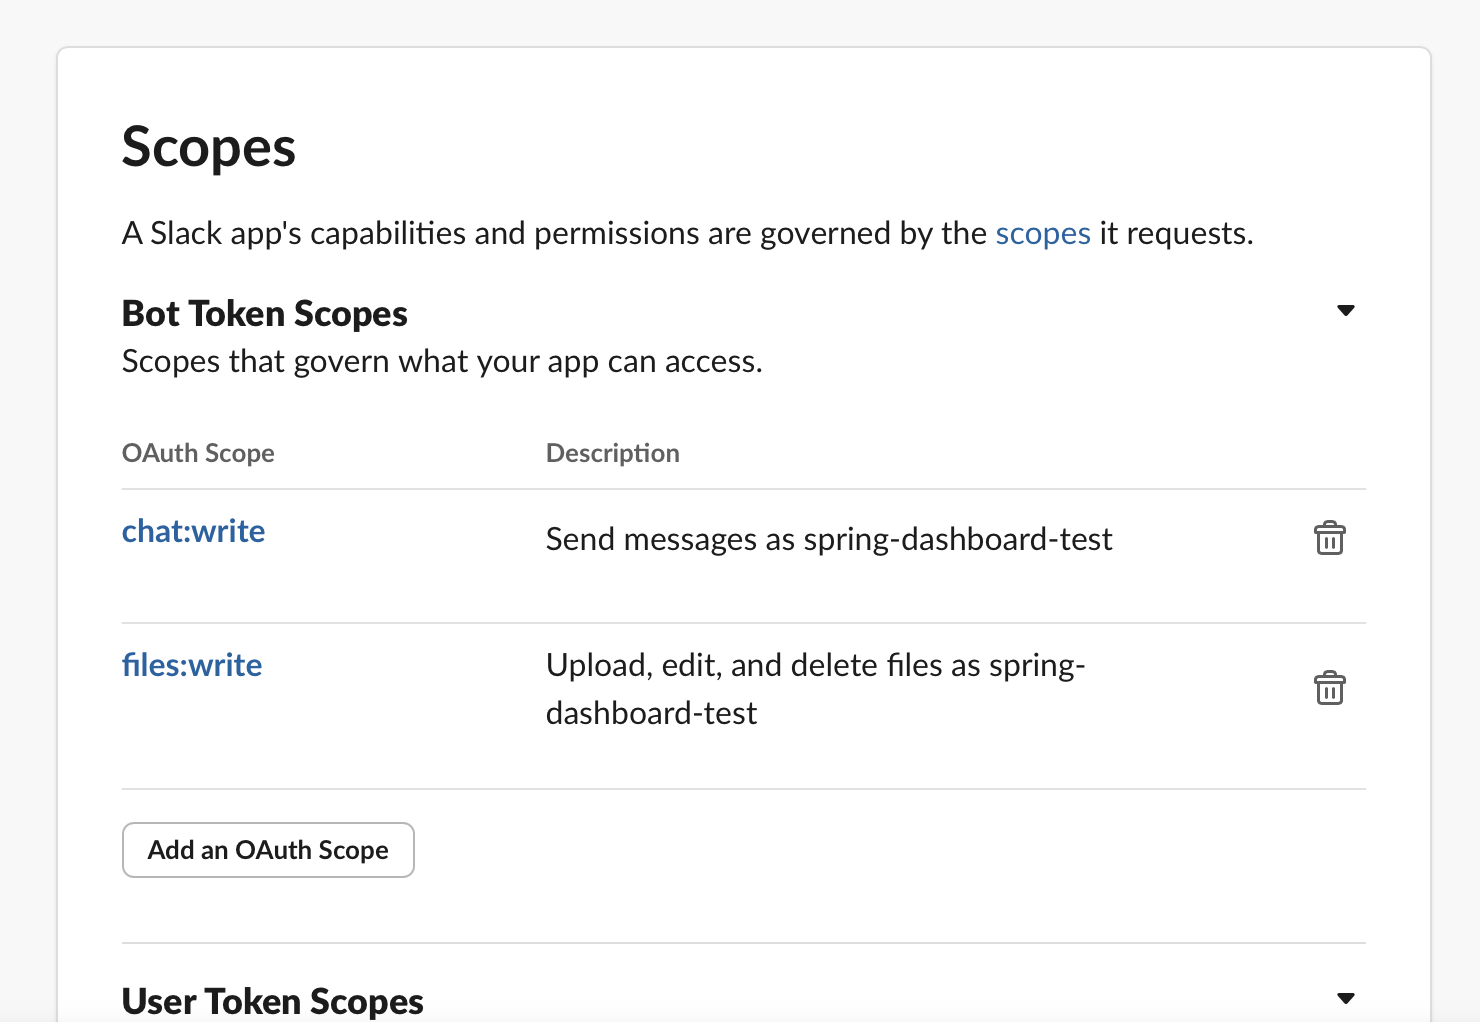Click the divider line under the column headers

coord(743,489)
